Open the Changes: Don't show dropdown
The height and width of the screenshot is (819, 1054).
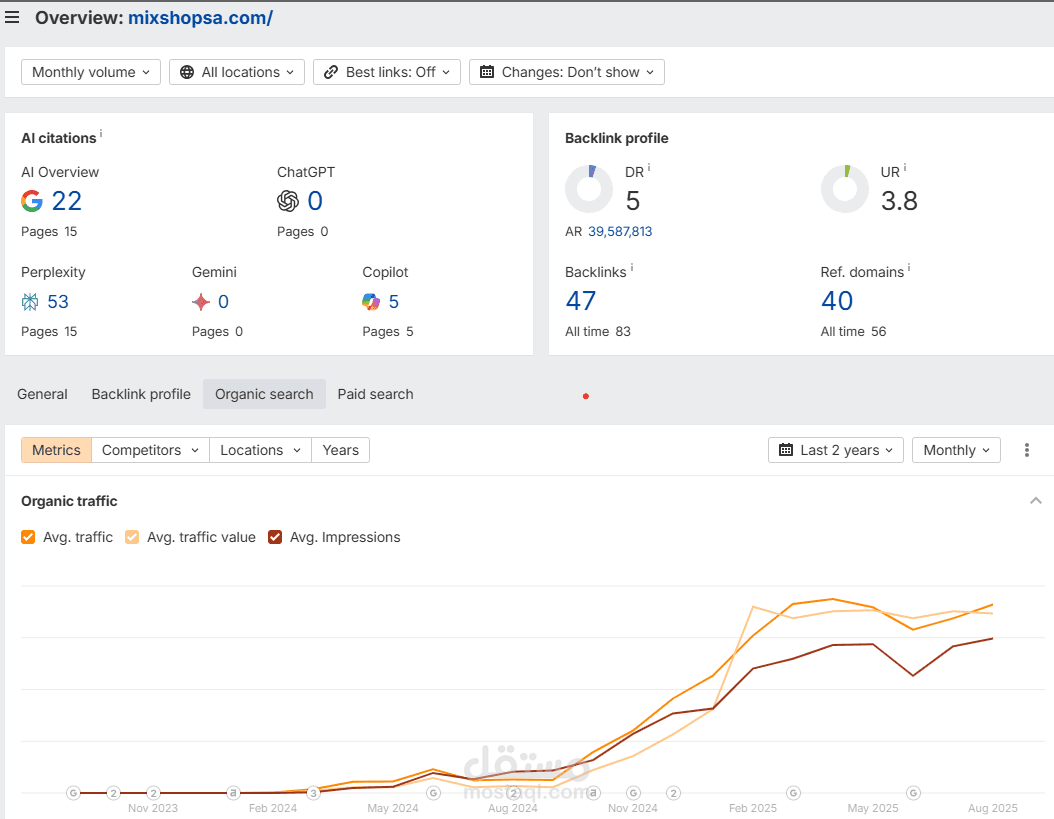567,72
